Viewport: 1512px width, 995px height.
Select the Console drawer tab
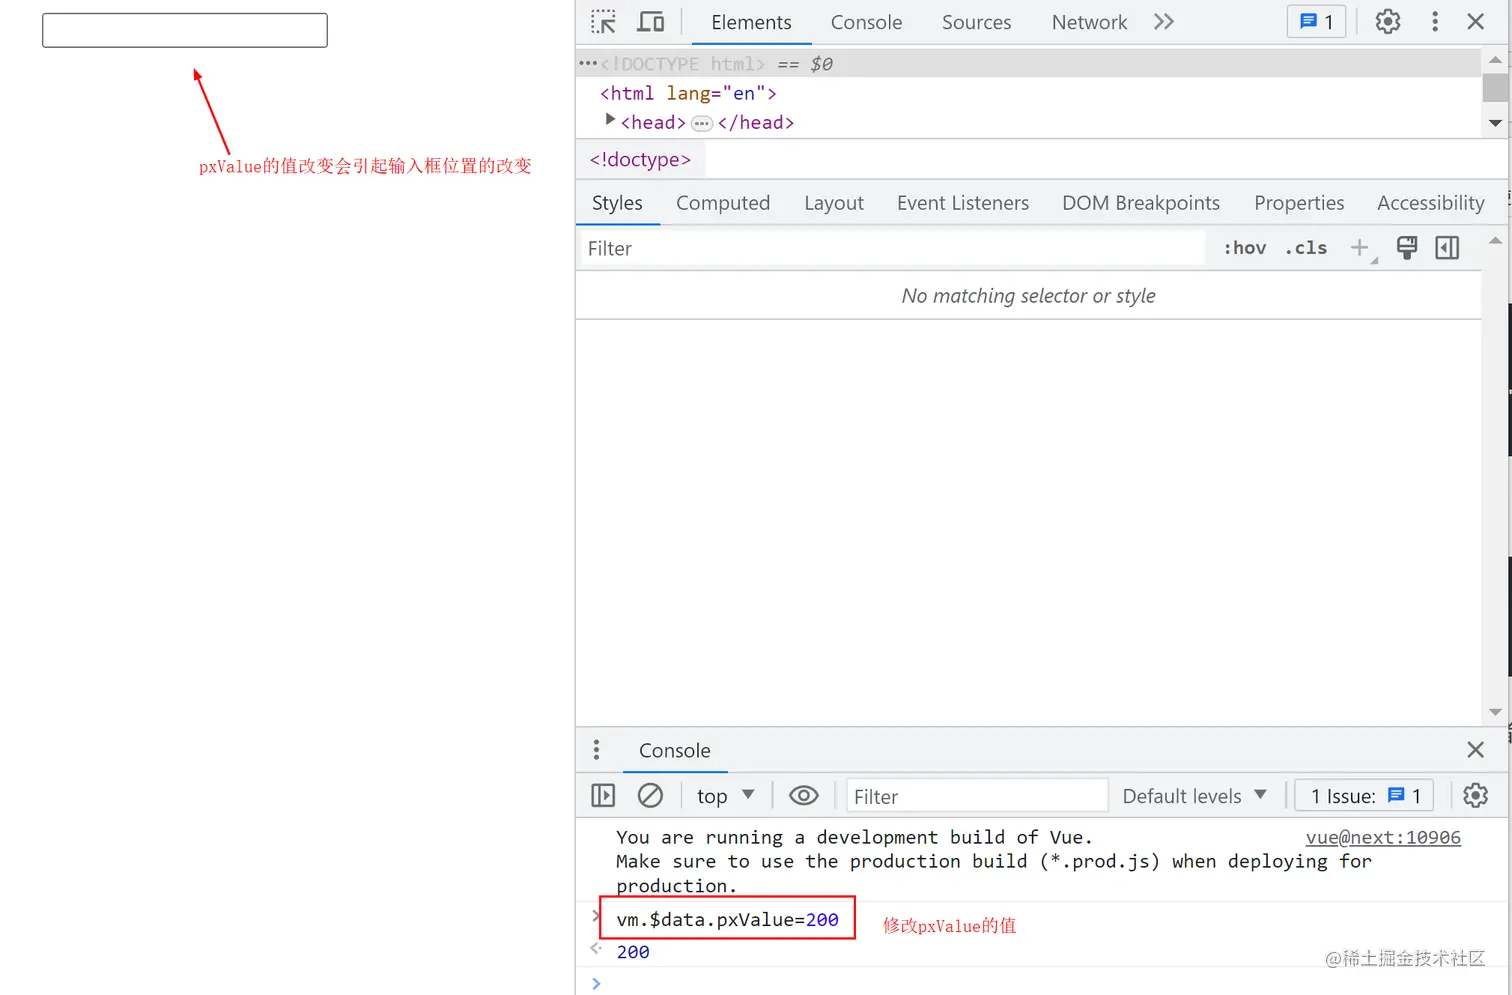[x=675, y=751]
